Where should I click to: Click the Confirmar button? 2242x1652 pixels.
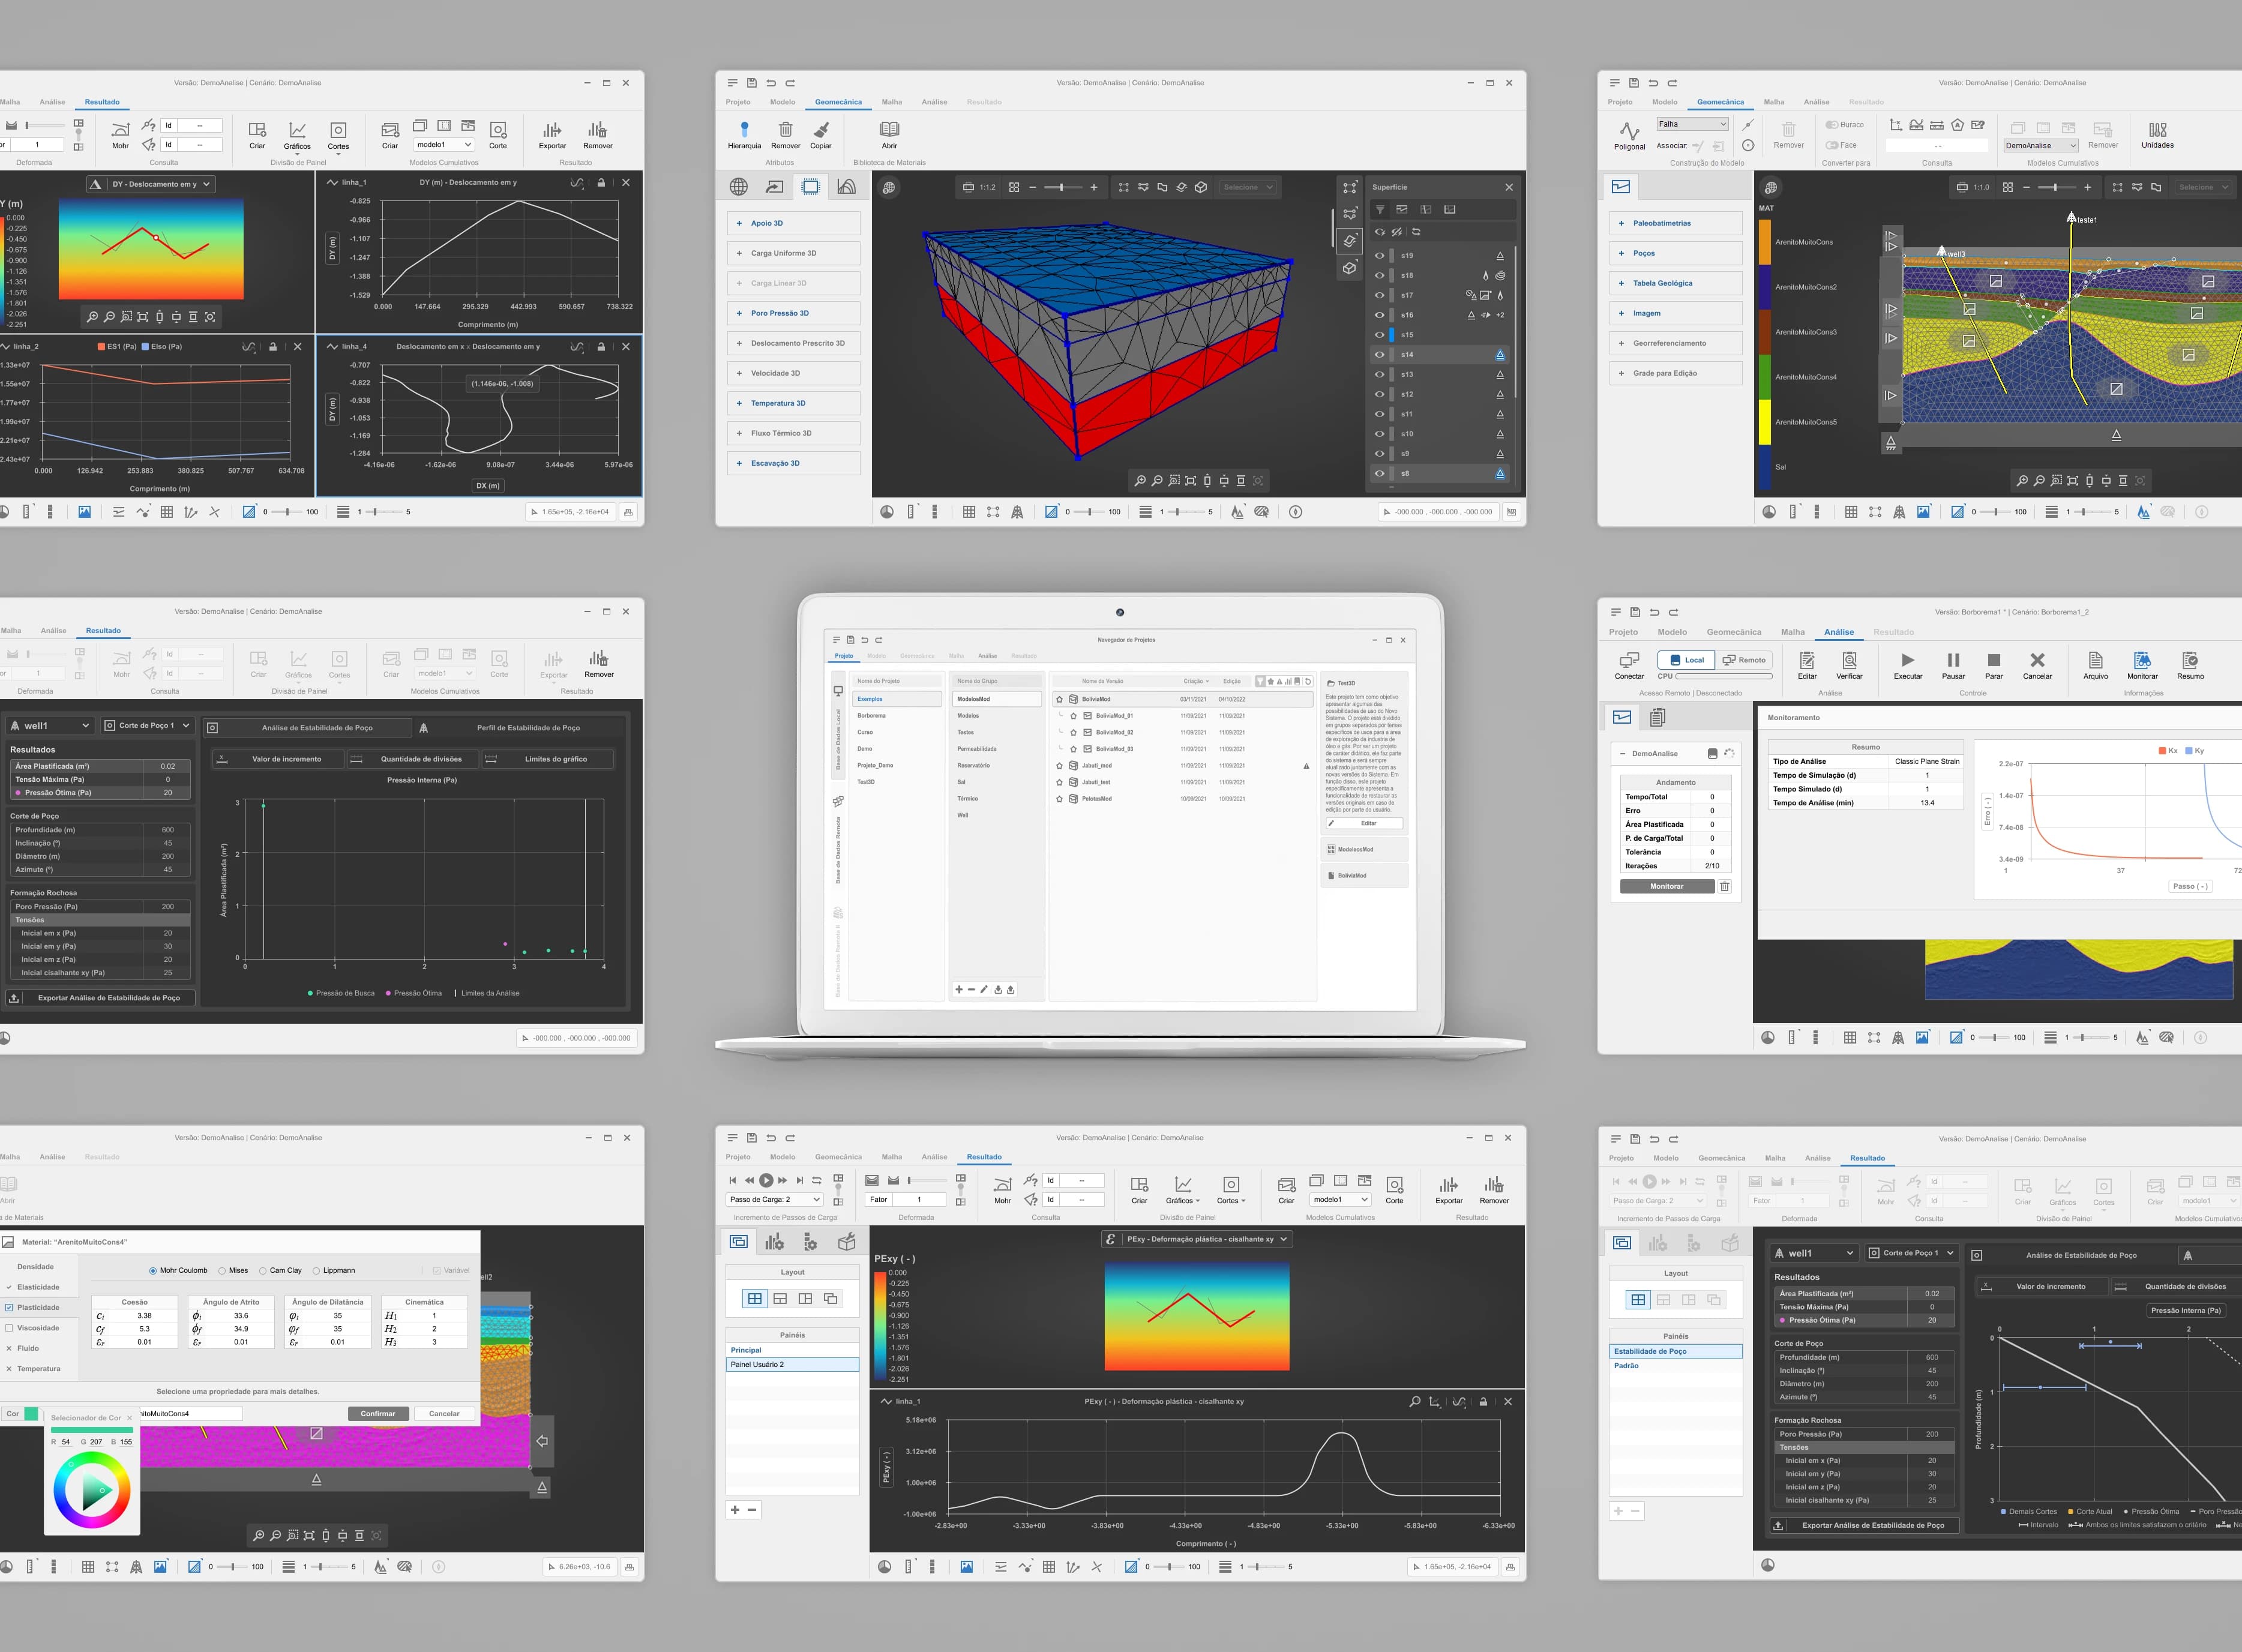[378, 1414]
